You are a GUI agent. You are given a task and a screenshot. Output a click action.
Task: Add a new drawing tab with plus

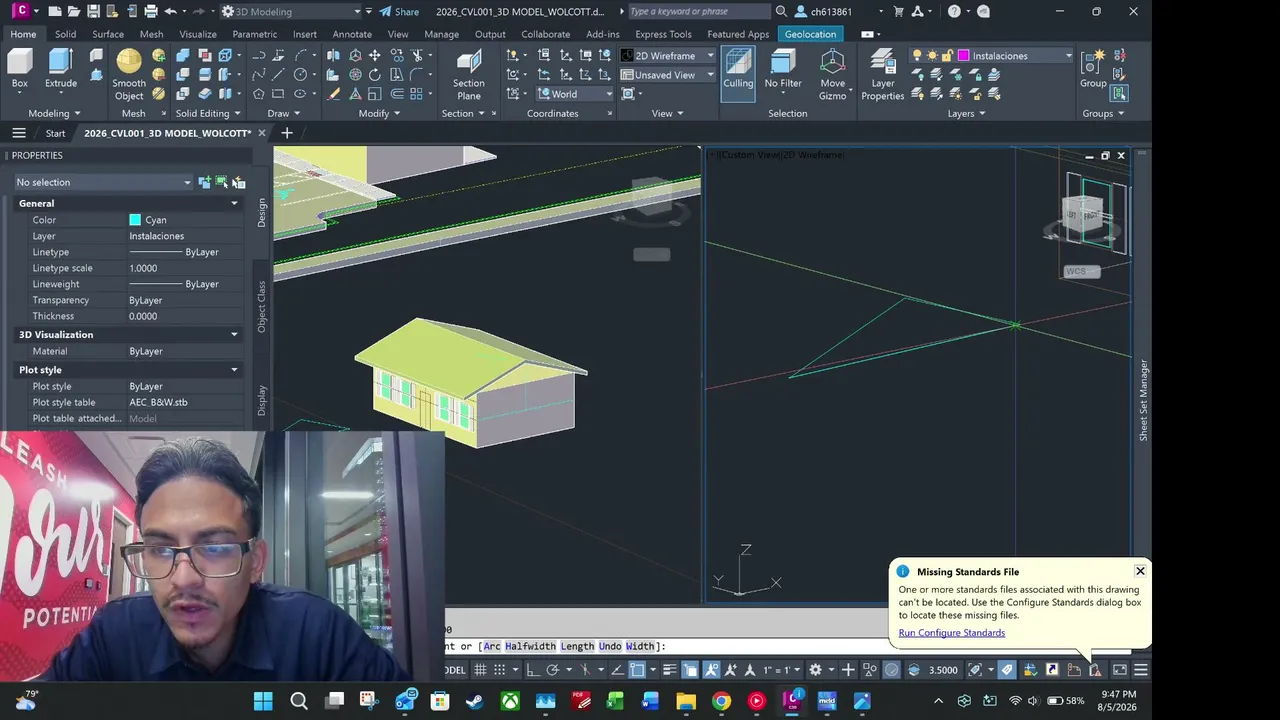[x=287, y=133]
